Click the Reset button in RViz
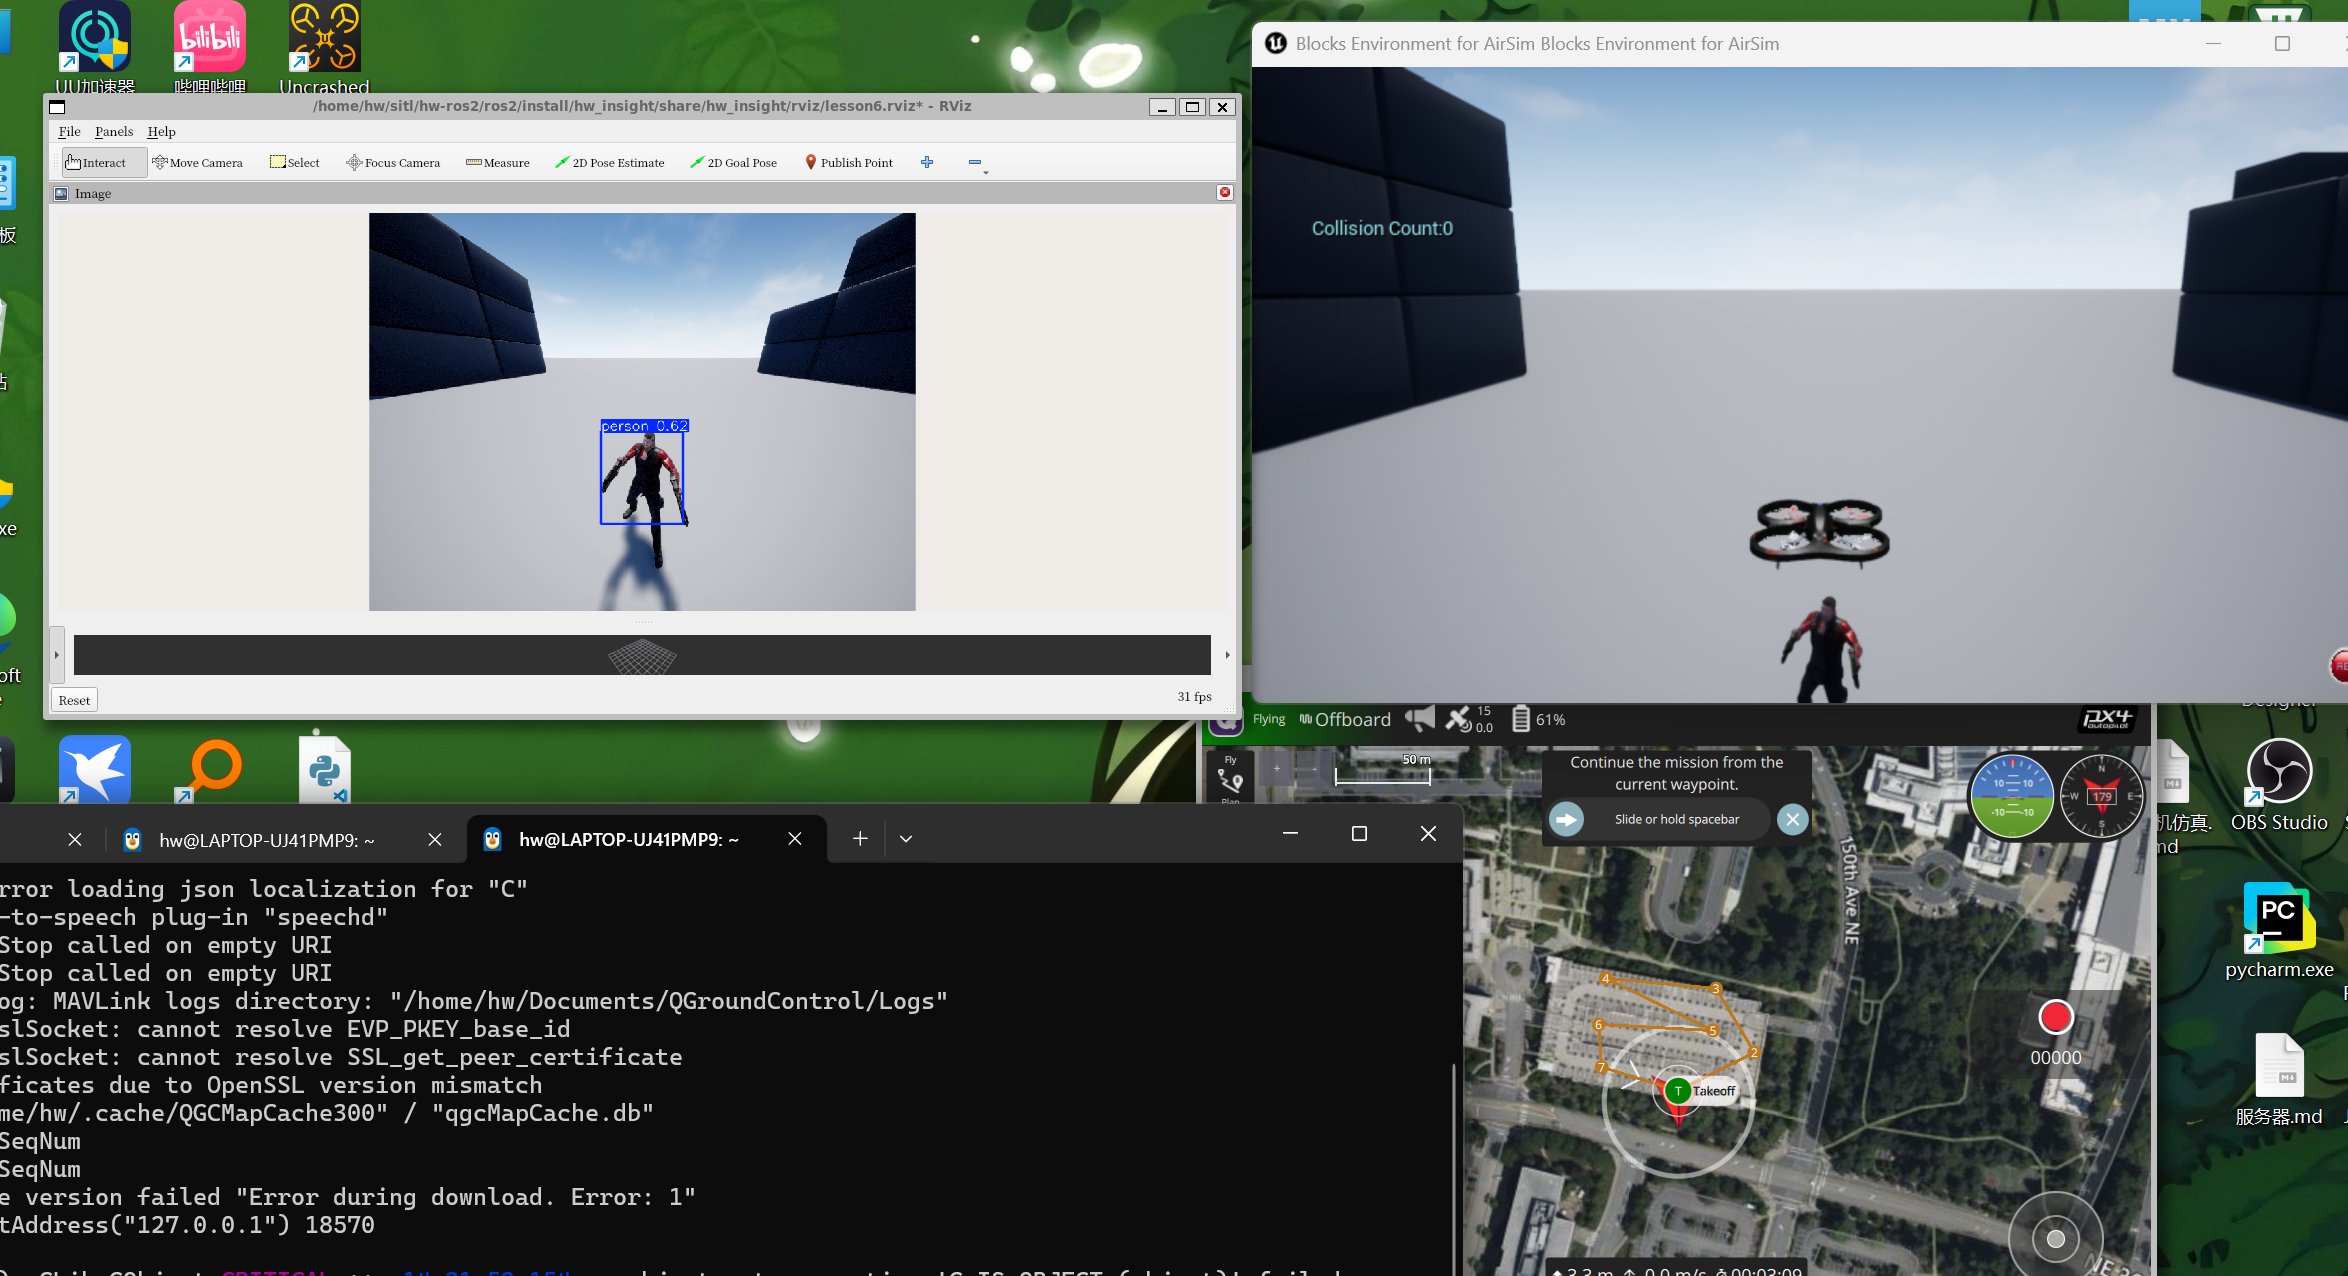This screenshot has height=1276, width=2348. pyautogui.click(x=74, y=700)
